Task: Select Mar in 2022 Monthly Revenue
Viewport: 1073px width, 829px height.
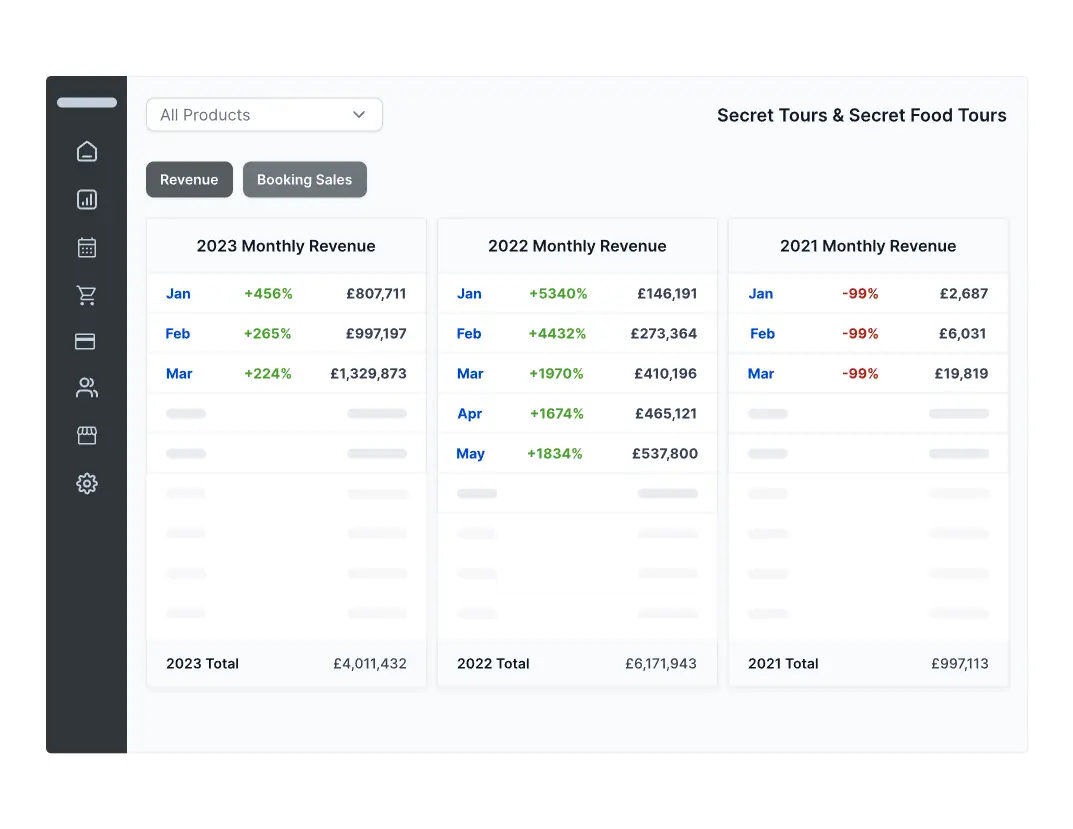Action: pyautogui.click(x=470, y=374)
